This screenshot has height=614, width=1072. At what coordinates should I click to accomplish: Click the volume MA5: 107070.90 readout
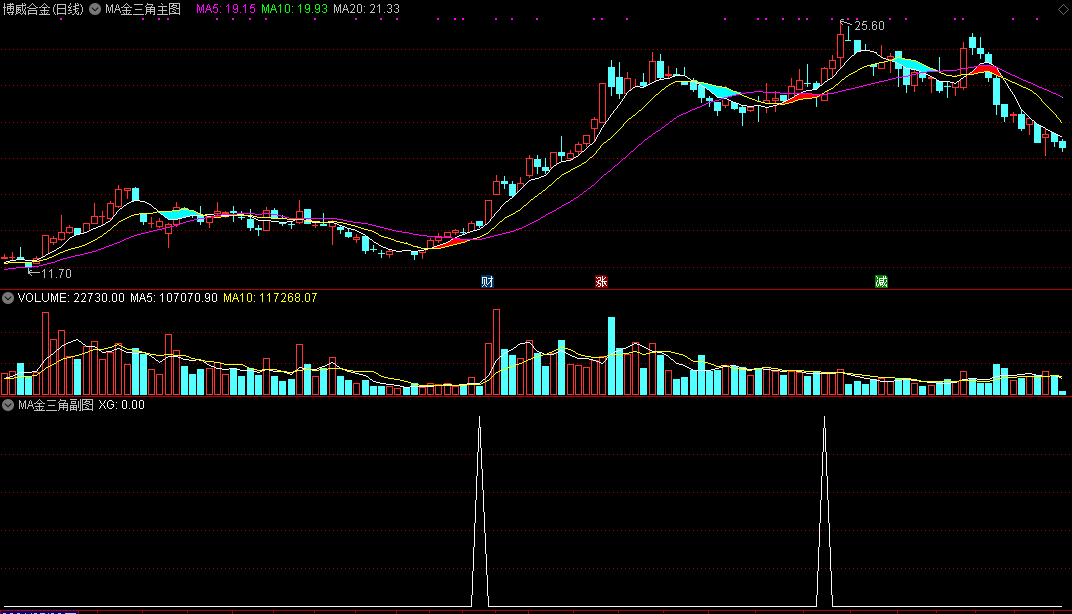pos(174,298)
